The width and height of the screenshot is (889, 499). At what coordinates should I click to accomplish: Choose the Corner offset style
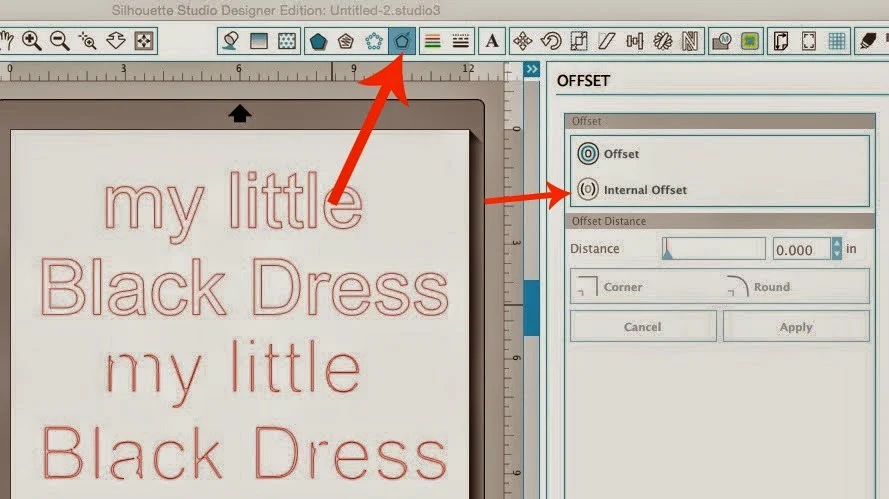tap(610, 286)
